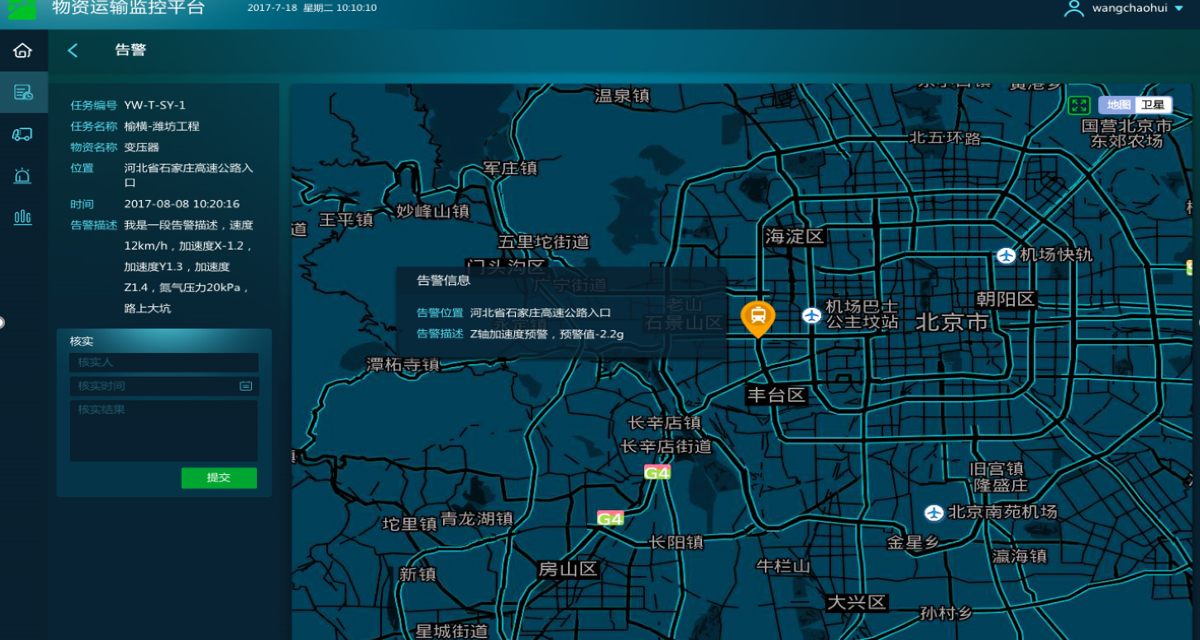The image size is (1200, 640).
Task: Expand the wangchaohui dropdown arrow
Action: (x=1178, y=8)
